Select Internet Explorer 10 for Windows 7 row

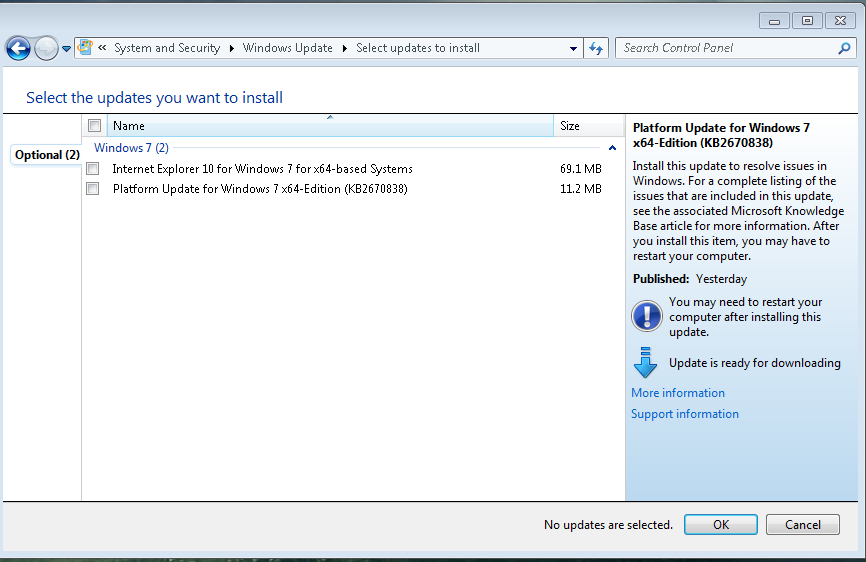point(352,168)
